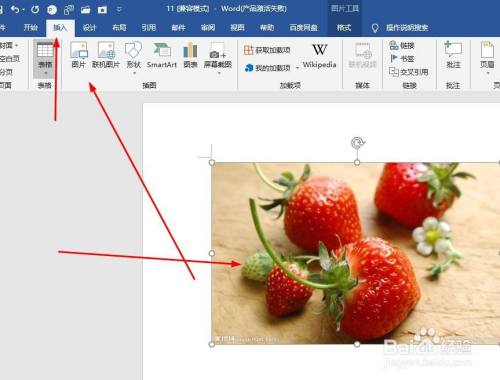This screenshot has height=380, width=500.
Task: Open the 格式 (Format) picture tools tab
Action: [x=344, y=28]
